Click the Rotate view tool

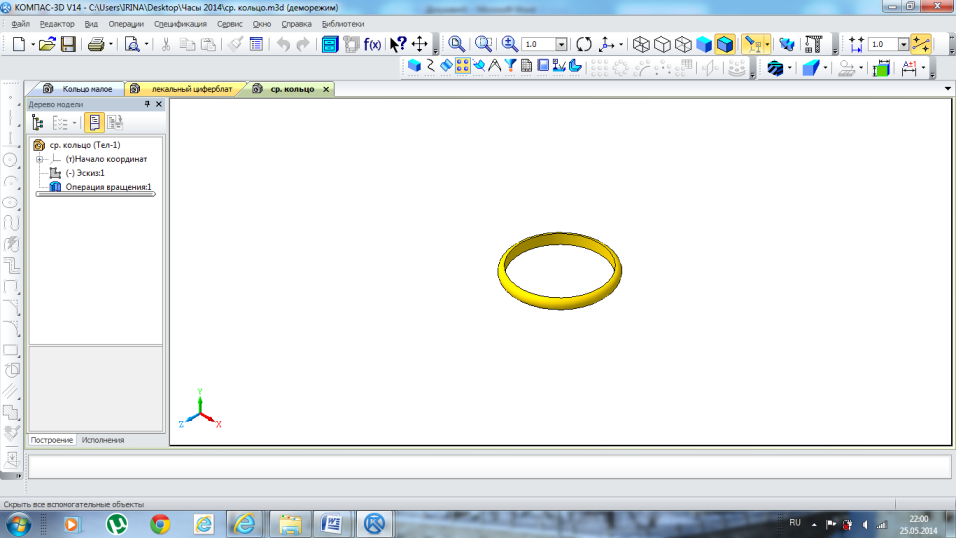point(584,44)
